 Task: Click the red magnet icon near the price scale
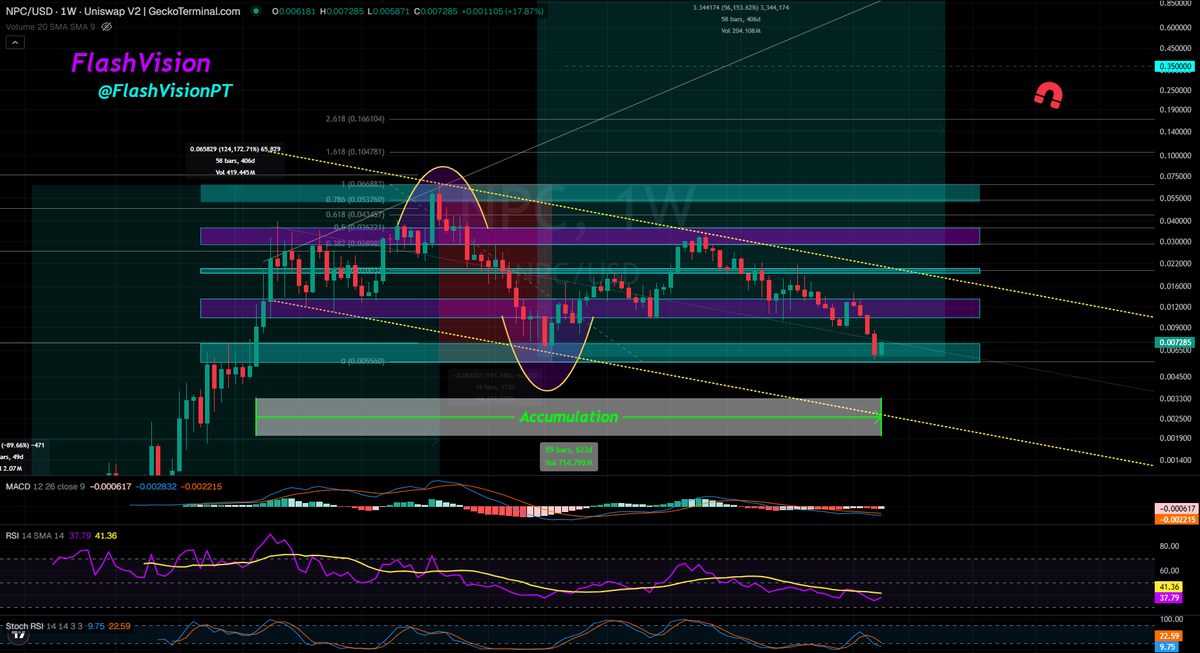[x=1050, y=96]
